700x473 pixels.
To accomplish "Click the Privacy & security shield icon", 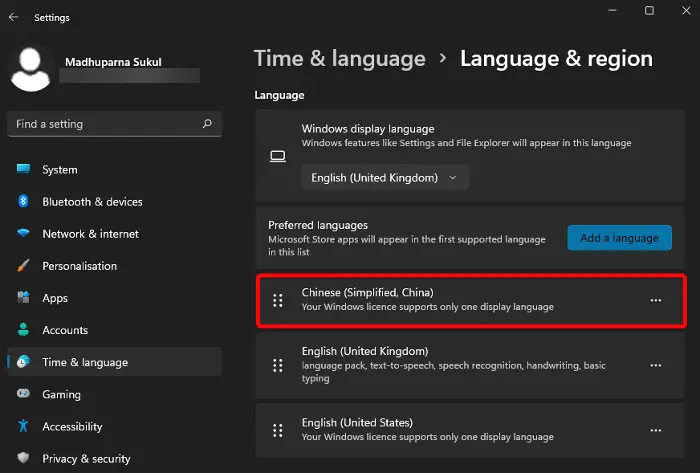I will 23,458.
